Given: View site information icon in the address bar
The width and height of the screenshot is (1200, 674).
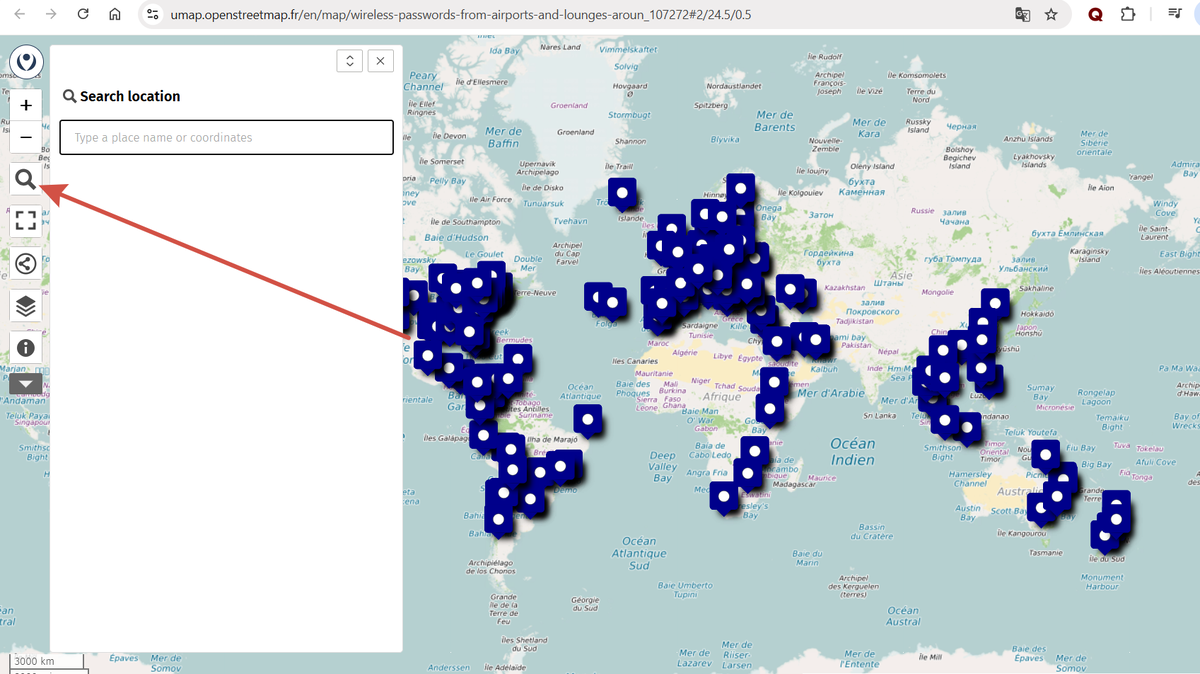Looking at the screenshot, I should point(152,15).
